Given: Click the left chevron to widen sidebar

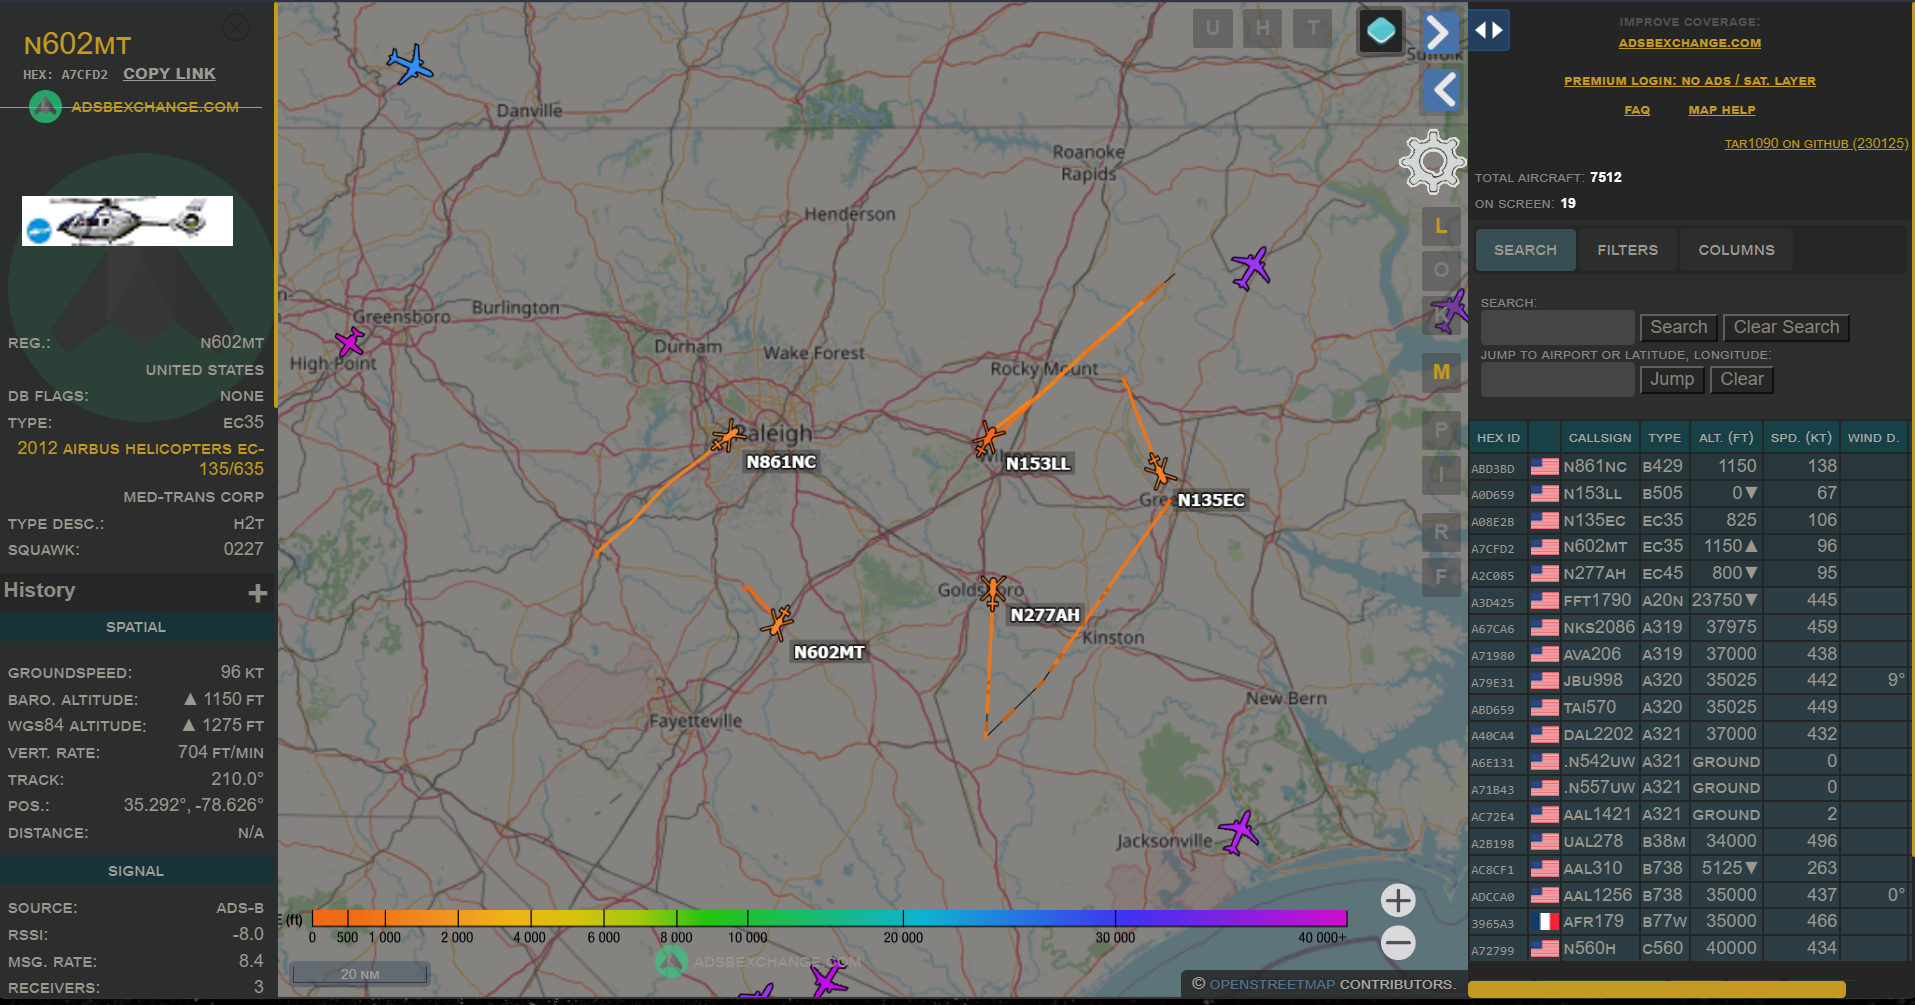Looking at the screenshot, I should coord(1441,91).
